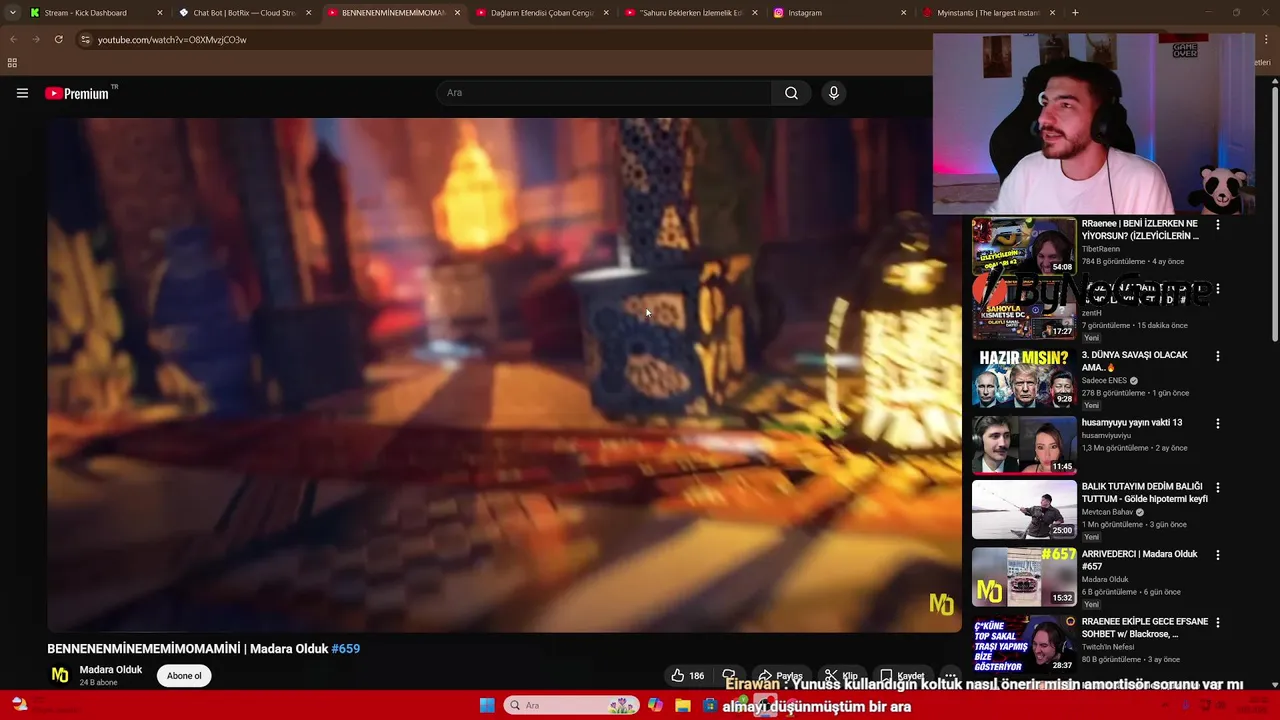1280x720 pixels.
Task: Click the YouTube search magnifier button
Action: tap(791, 93)
